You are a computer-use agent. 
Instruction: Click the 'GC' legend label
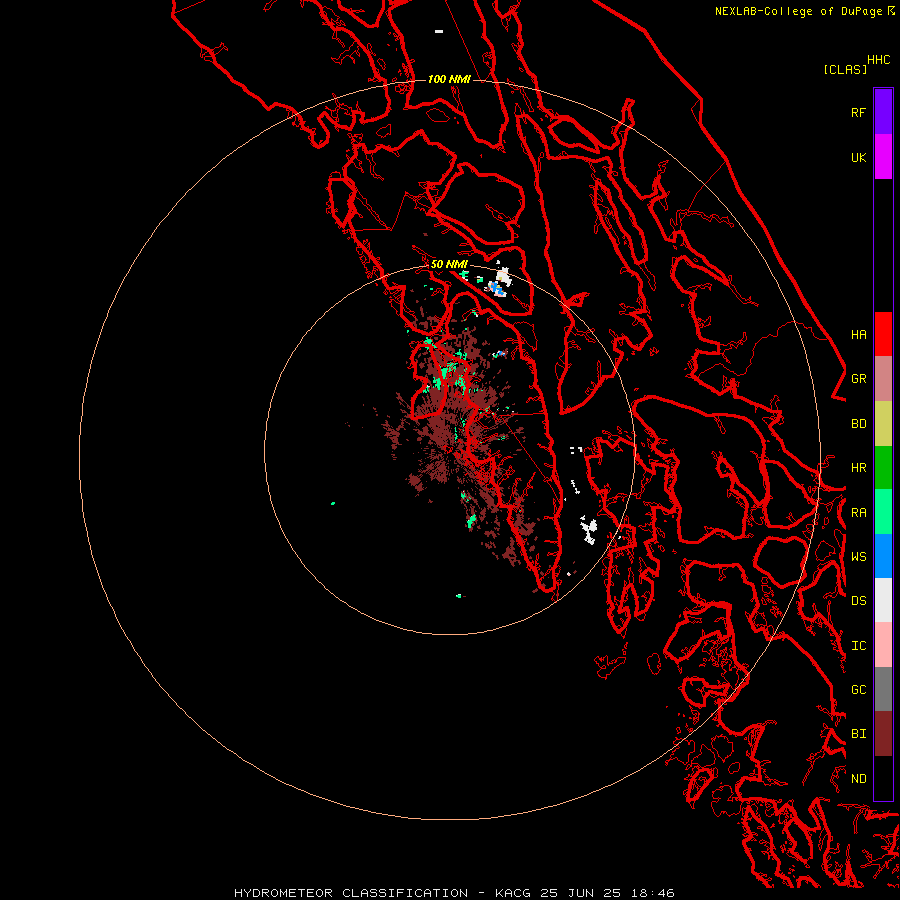(858, 690)
